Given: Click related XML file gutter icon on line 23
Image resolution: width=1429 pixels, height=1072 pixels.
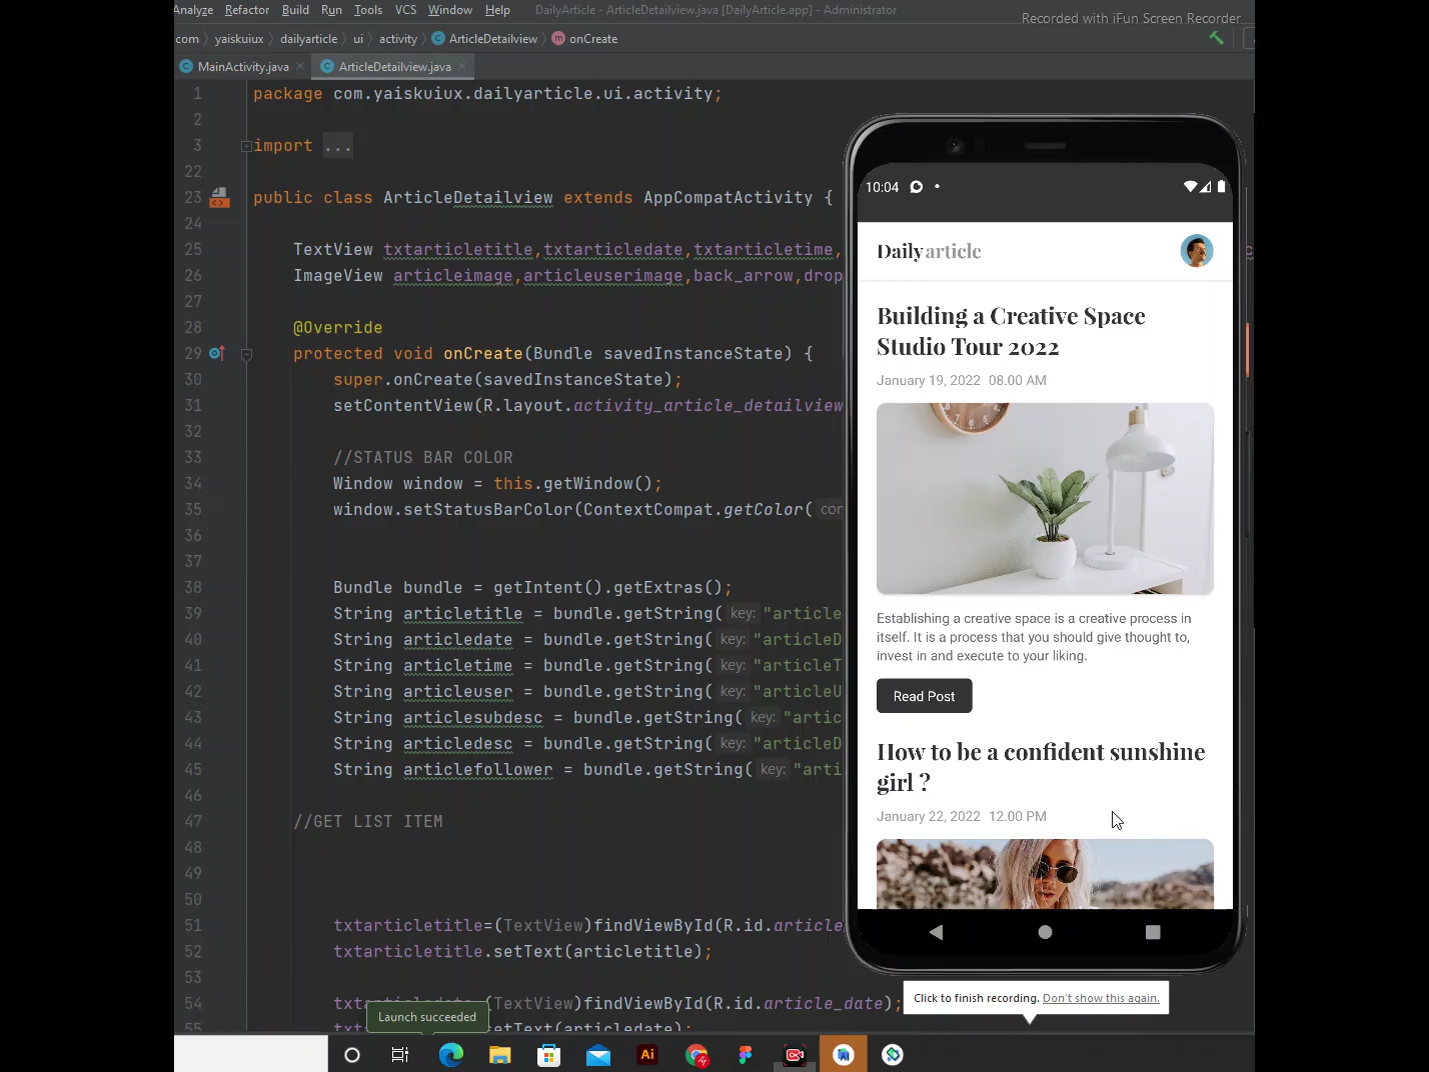Looking at the screenshot, I should [x=219, y=198].
